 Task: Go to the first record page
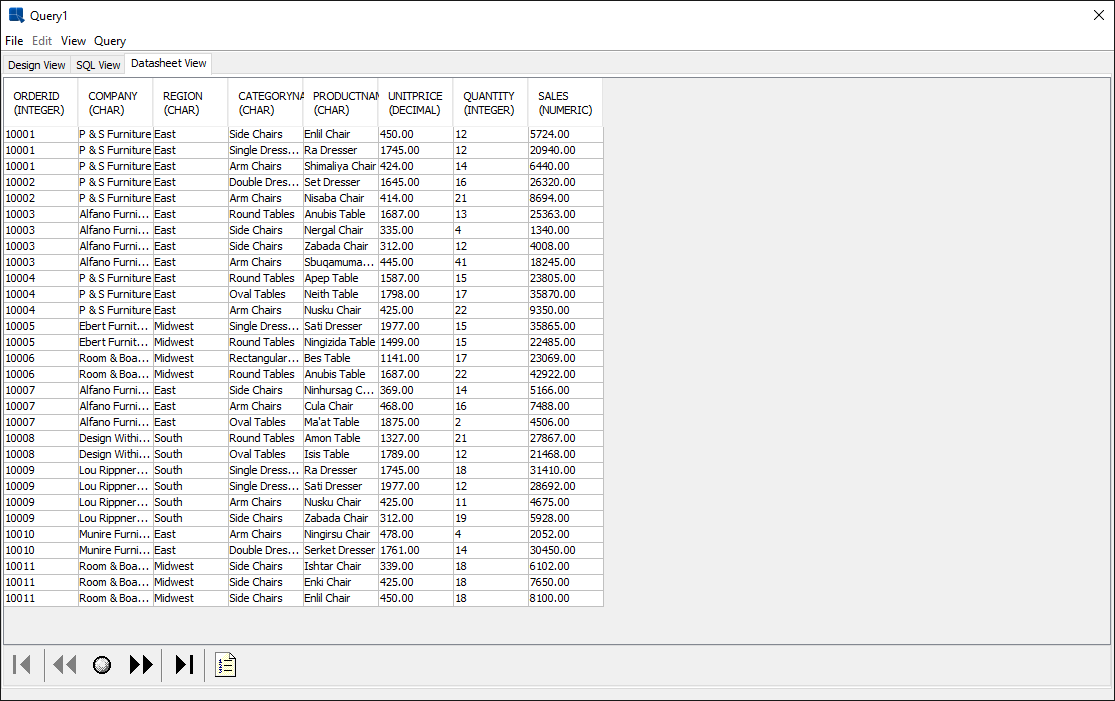point(22,665)
